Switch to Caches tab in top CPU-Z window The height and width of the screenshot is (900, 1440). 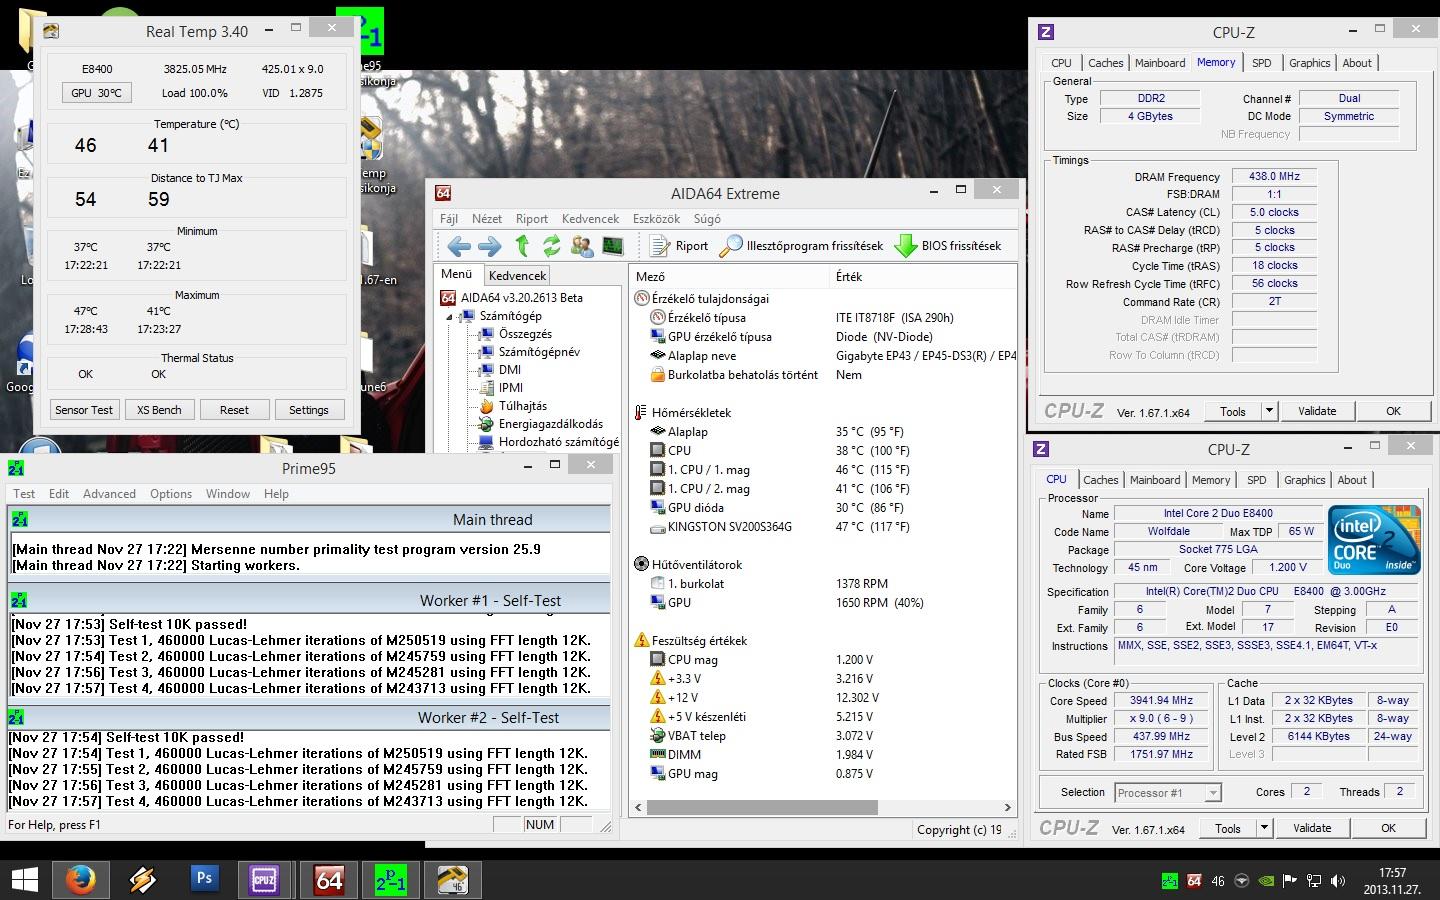1105,63
